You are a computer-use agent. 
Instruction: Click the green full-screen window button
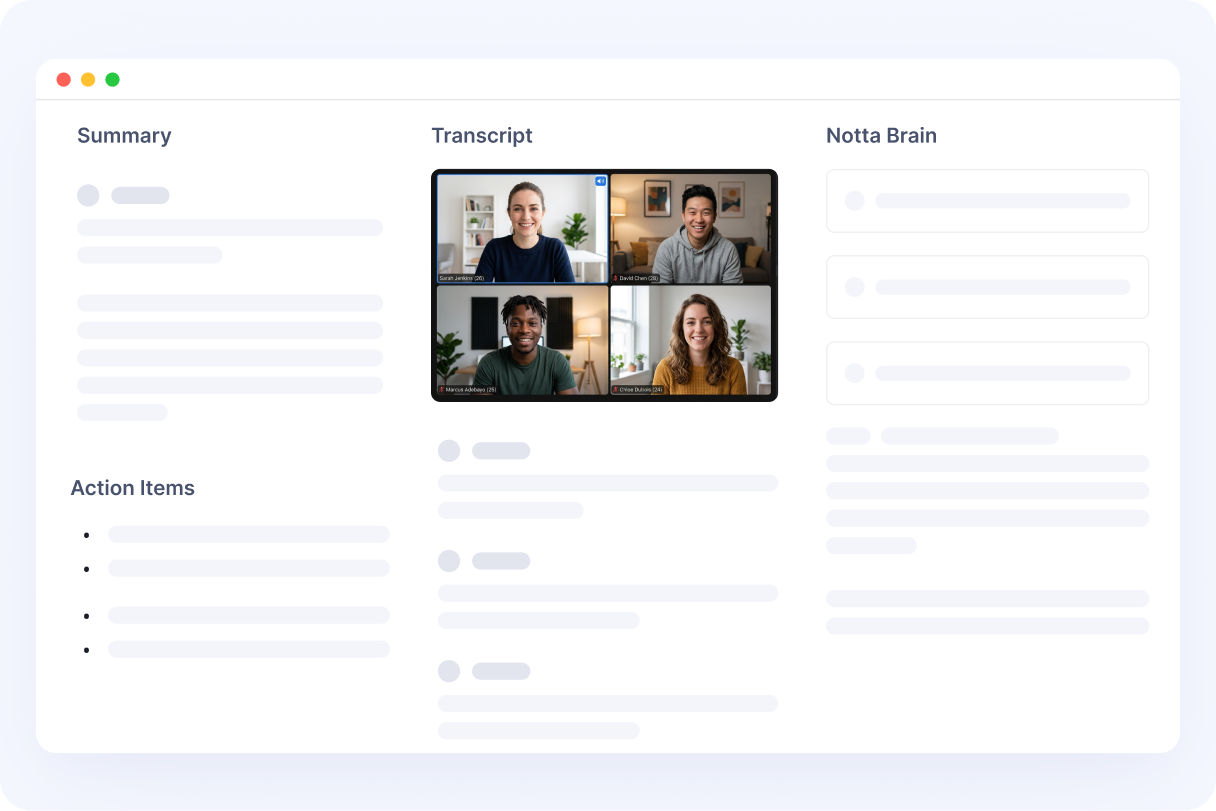coord(112,80)
